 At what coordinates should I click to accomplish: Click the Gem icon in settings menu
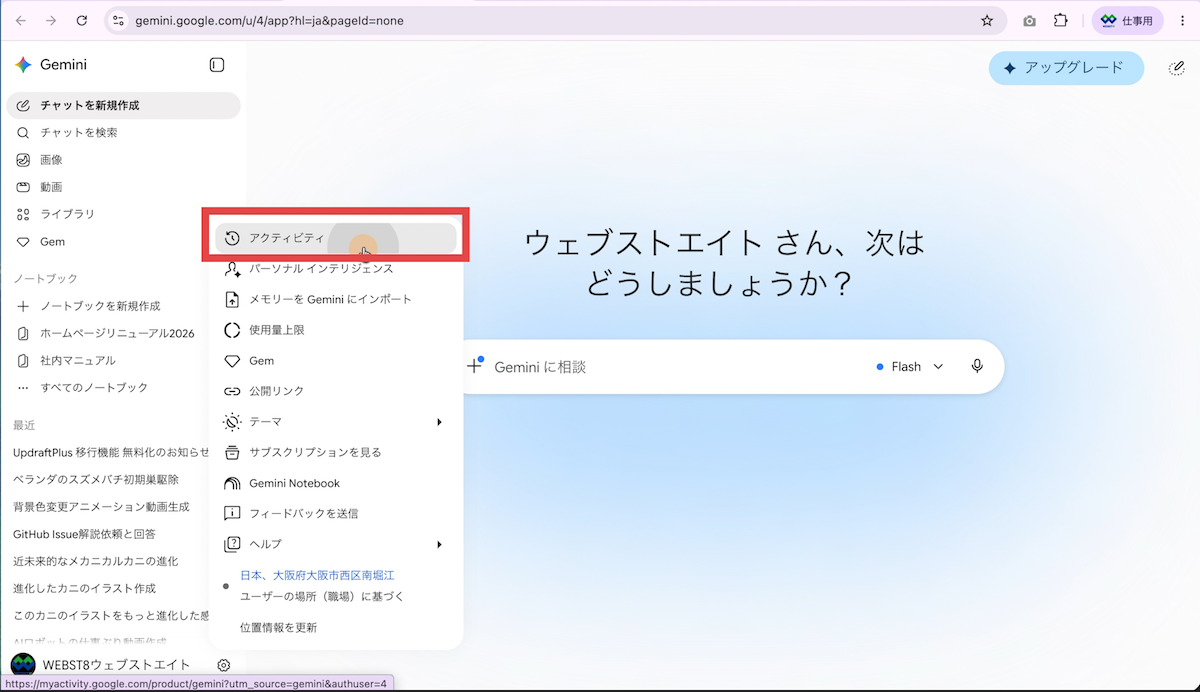232,361
